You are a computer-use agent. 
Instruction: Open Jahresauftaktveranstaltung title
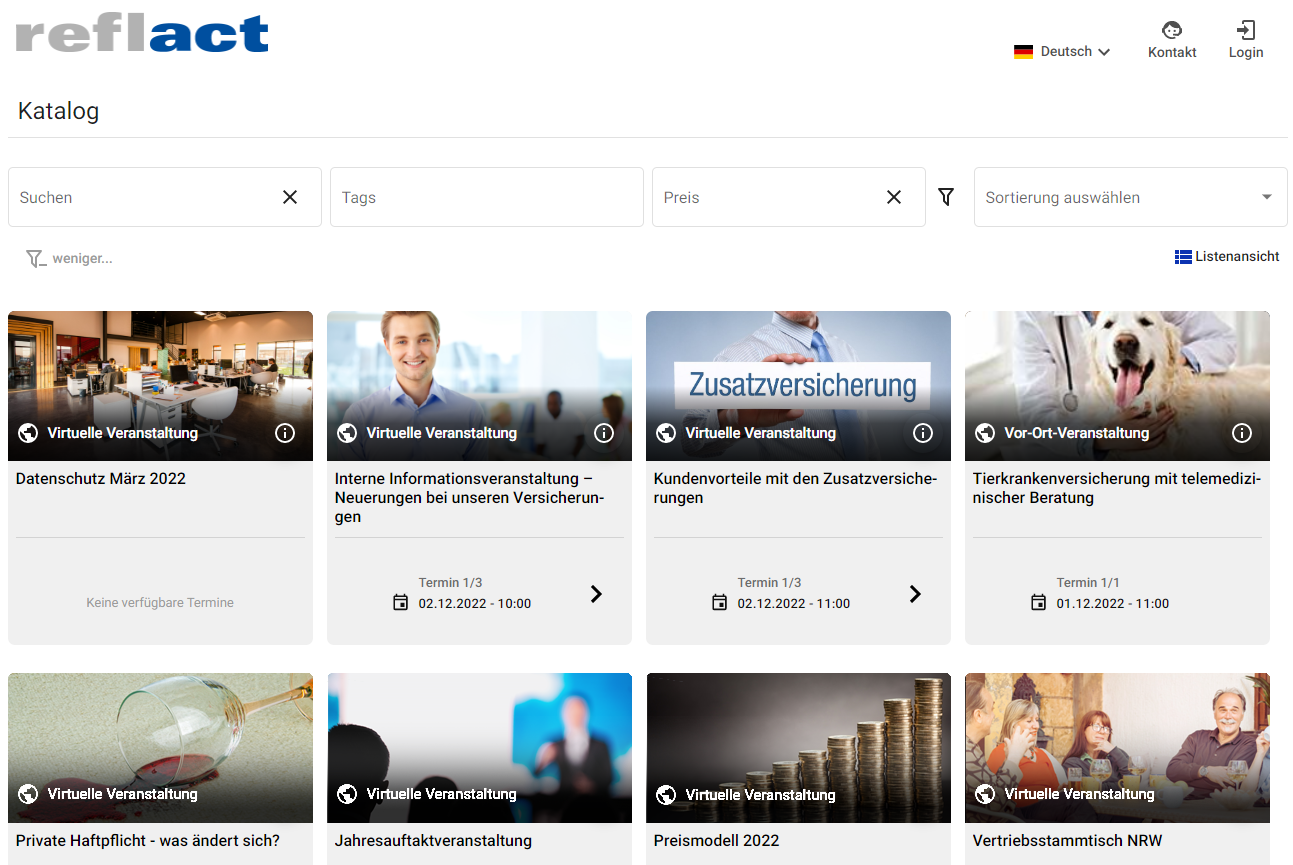tap(433, 841)
